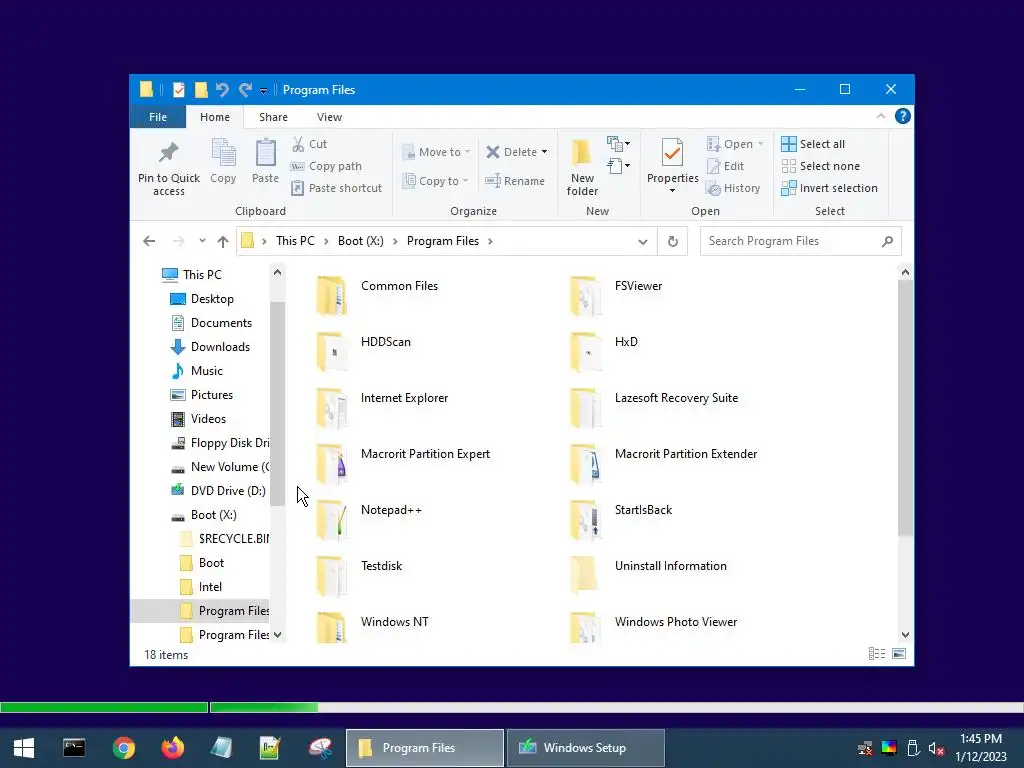Image resolution: width=1024 pixels, height=768 pixels.
Task: Click the Search Program Files box
Action: 801,241
